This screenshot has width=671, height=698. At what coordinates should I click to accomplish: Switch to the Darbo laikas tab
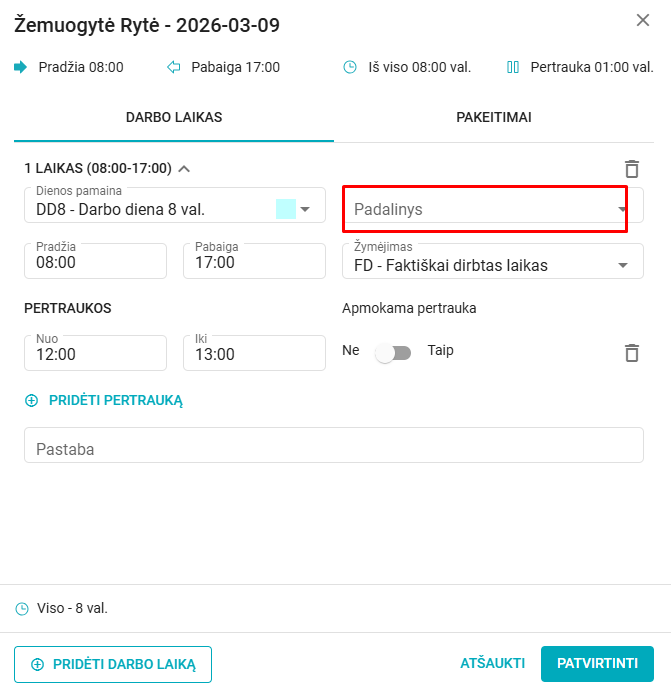[x=174, y=117]
